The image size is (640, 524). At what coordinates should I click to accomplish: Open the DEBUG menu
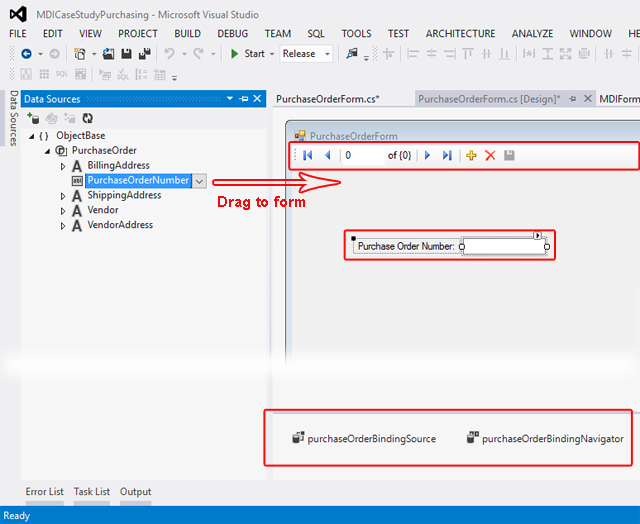[x=233, y=33]
